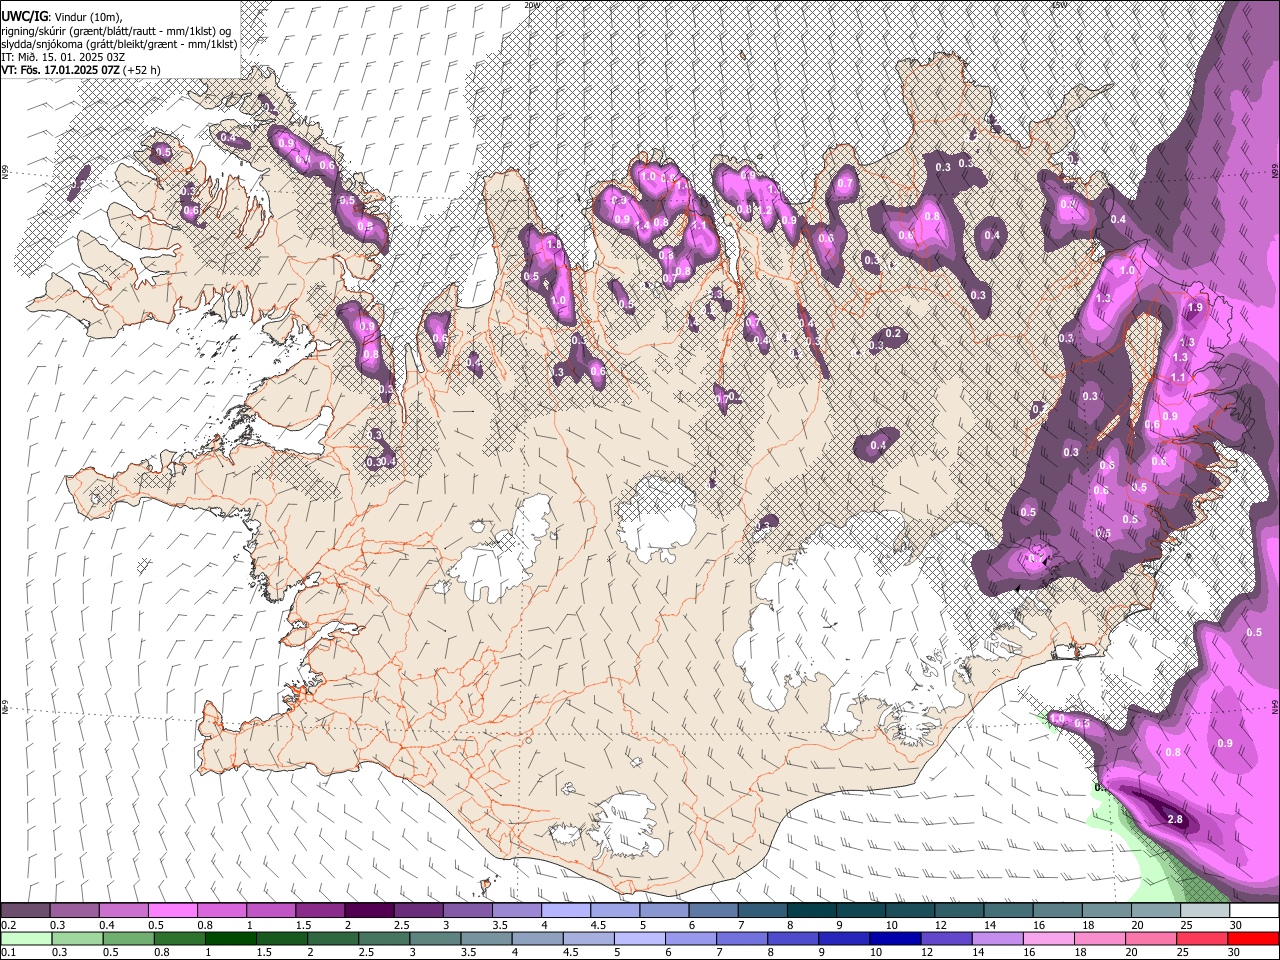Viewport: 1280px width, 960px height.
Task: Click the upper legend swatch for 3–3.5
Action: (467, 910)
